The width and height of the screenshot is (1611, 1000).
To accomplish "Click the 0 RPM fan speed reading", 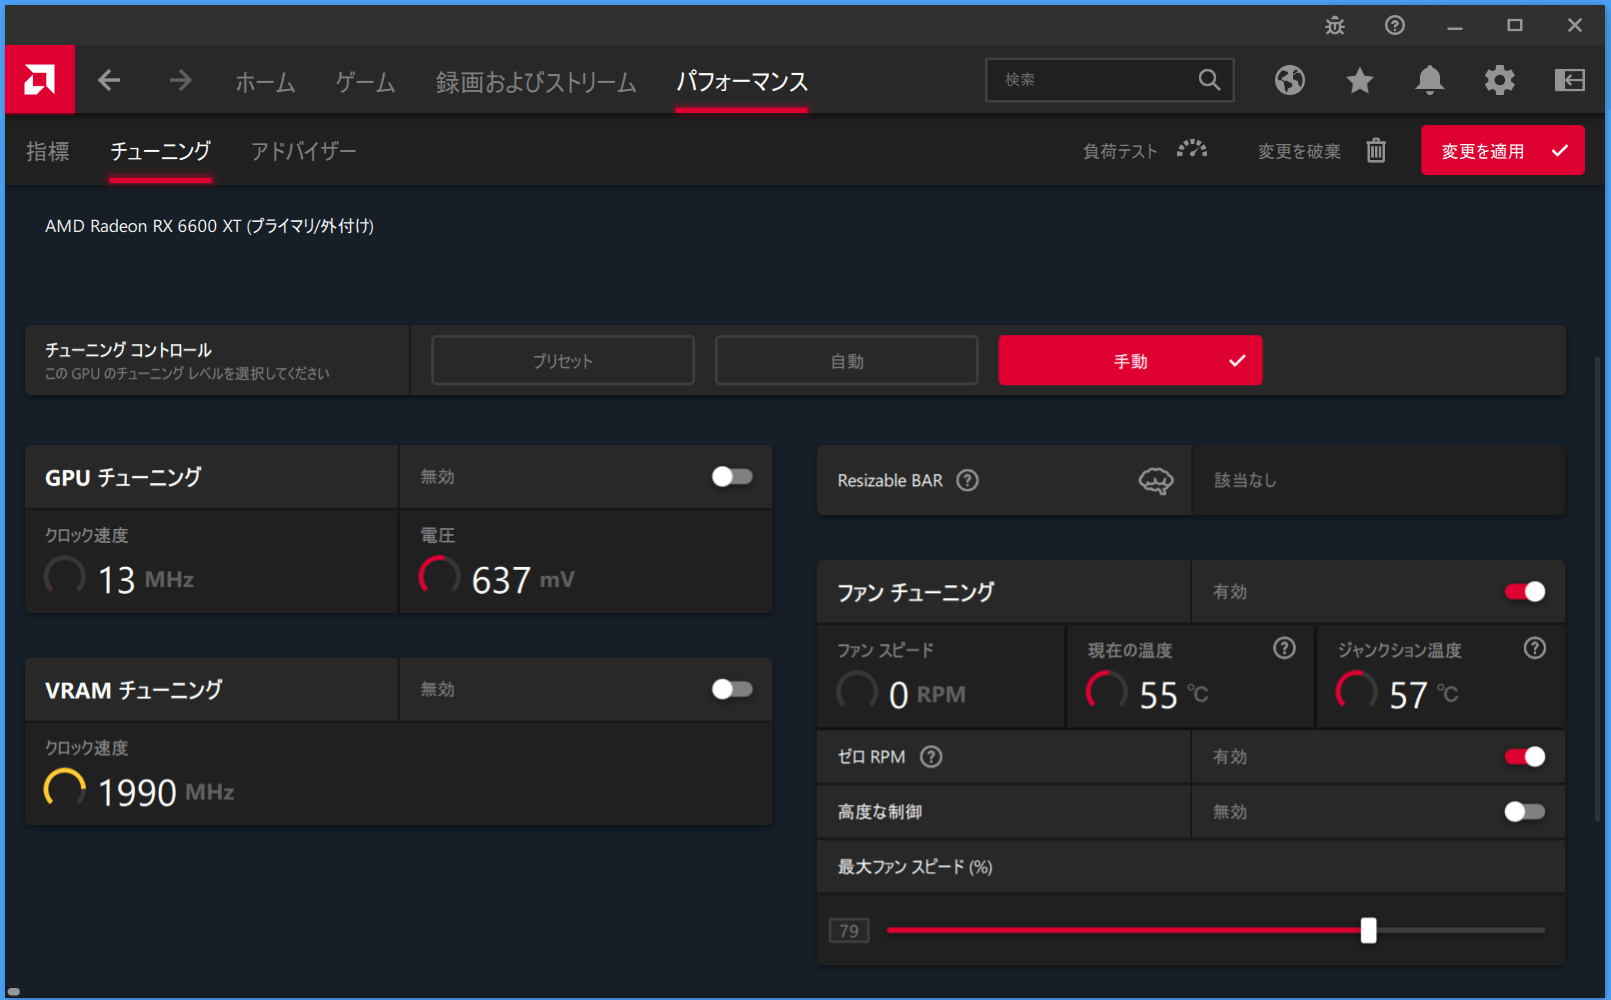I will [x=927, y=694].
